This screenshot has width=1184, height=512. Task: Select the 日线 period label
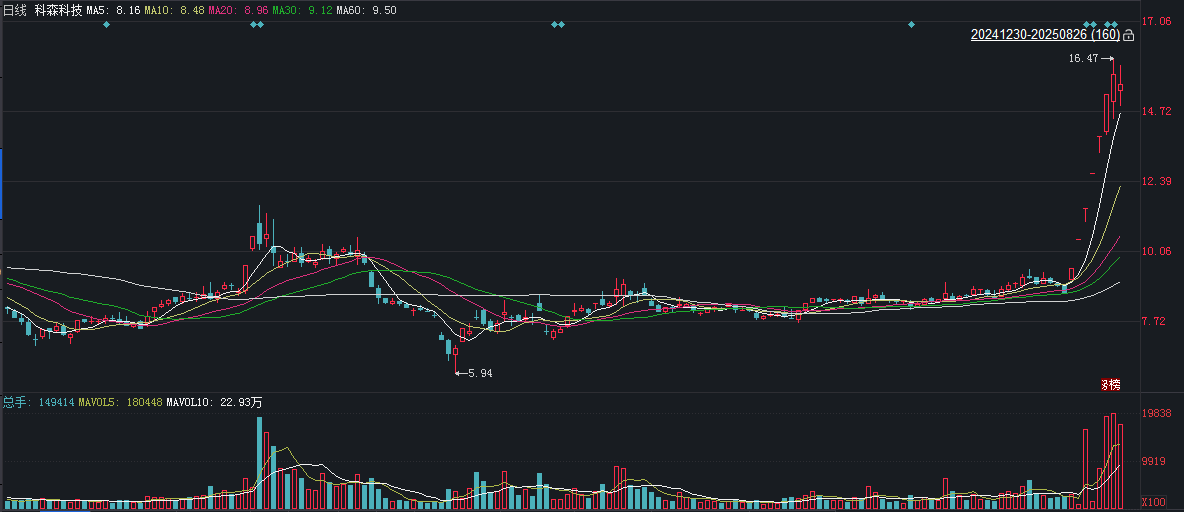coord(14,11)
